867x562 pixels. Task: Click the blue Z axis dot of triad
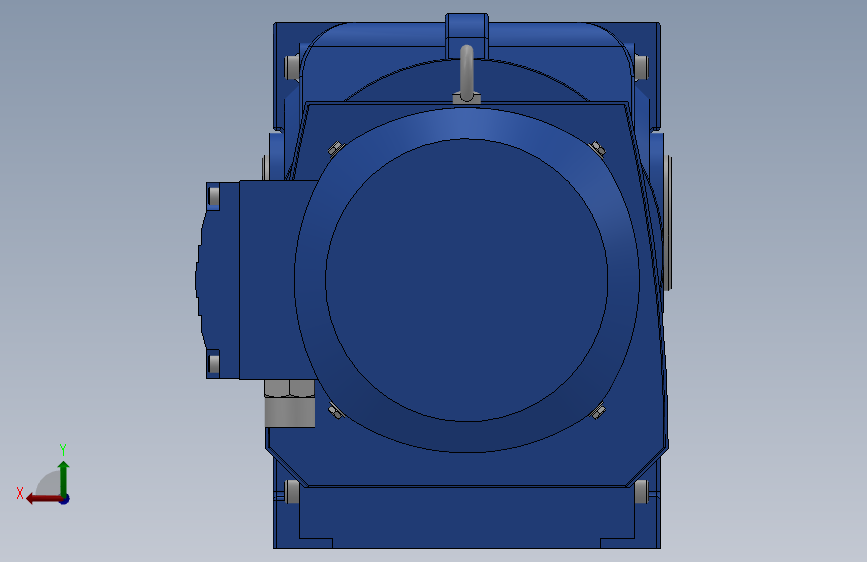click(64, 499)
